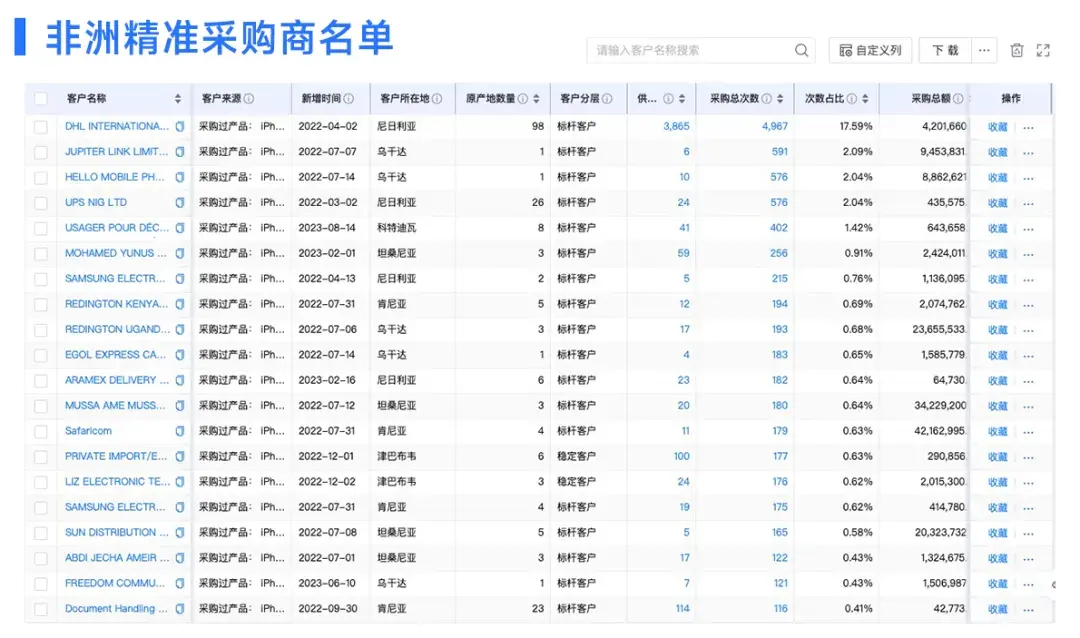Expand more menu in SUN DISTRIBUTION row
Screen dimensions: 1080x638
[x=1028, y=533]
